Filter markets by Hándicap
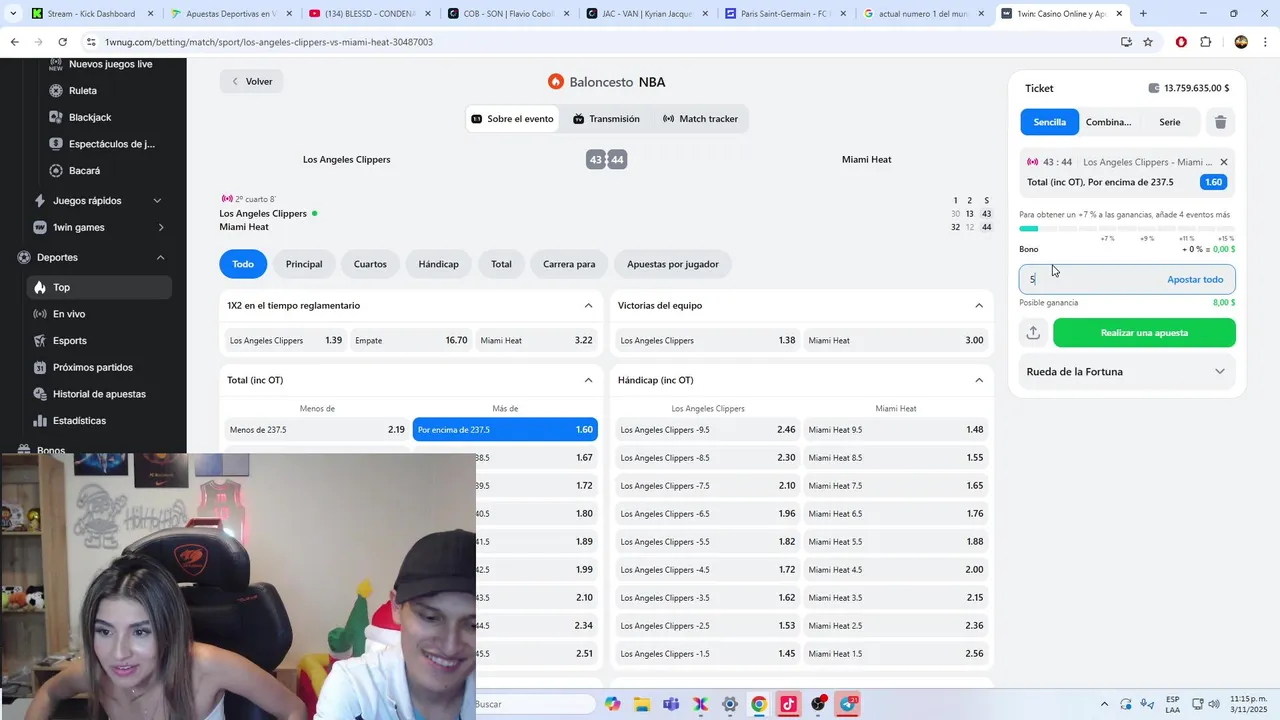Image resolution: width=1280 pixels, height=720 pixels. tap(438, 264)
